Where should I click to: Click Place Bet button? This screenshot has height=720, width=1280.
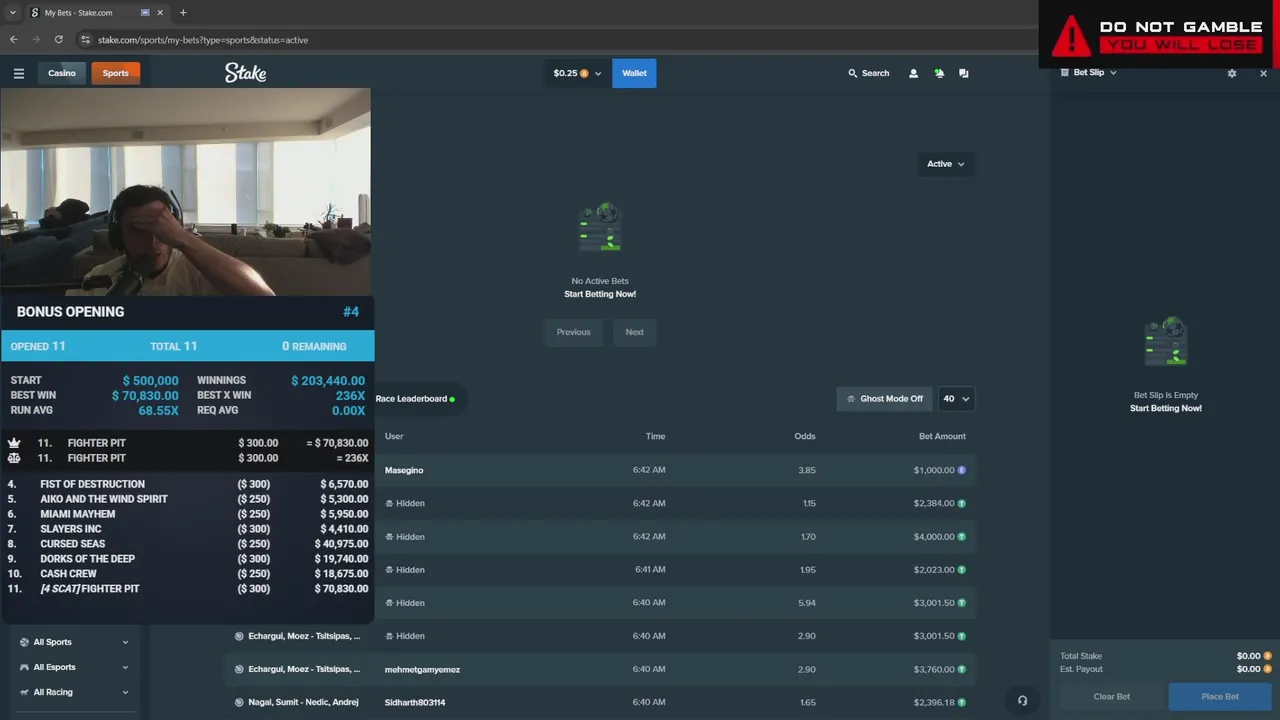pyautogui.click(x=1220, y=697)
